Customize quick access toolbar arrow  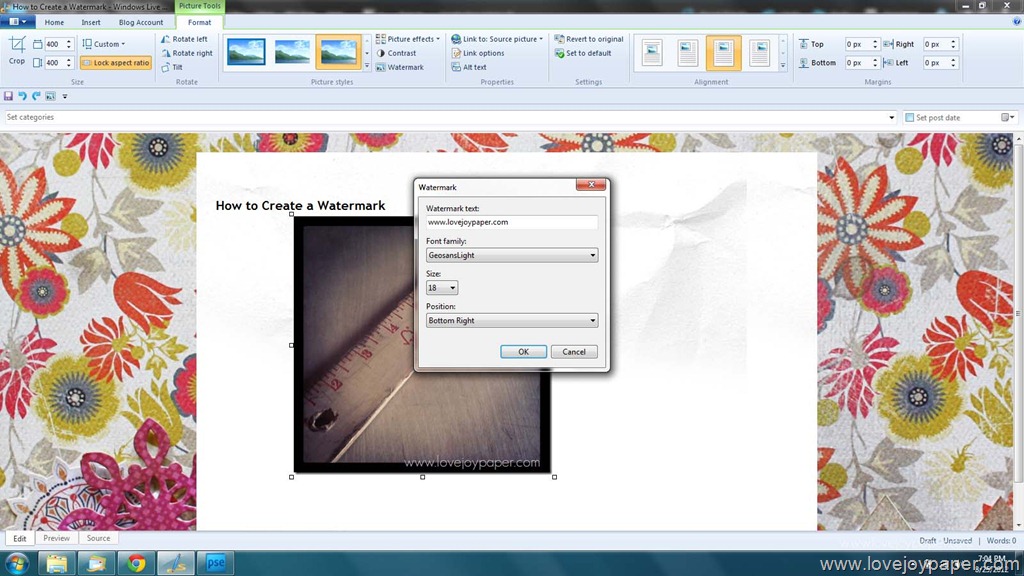[x=65, y=97]
